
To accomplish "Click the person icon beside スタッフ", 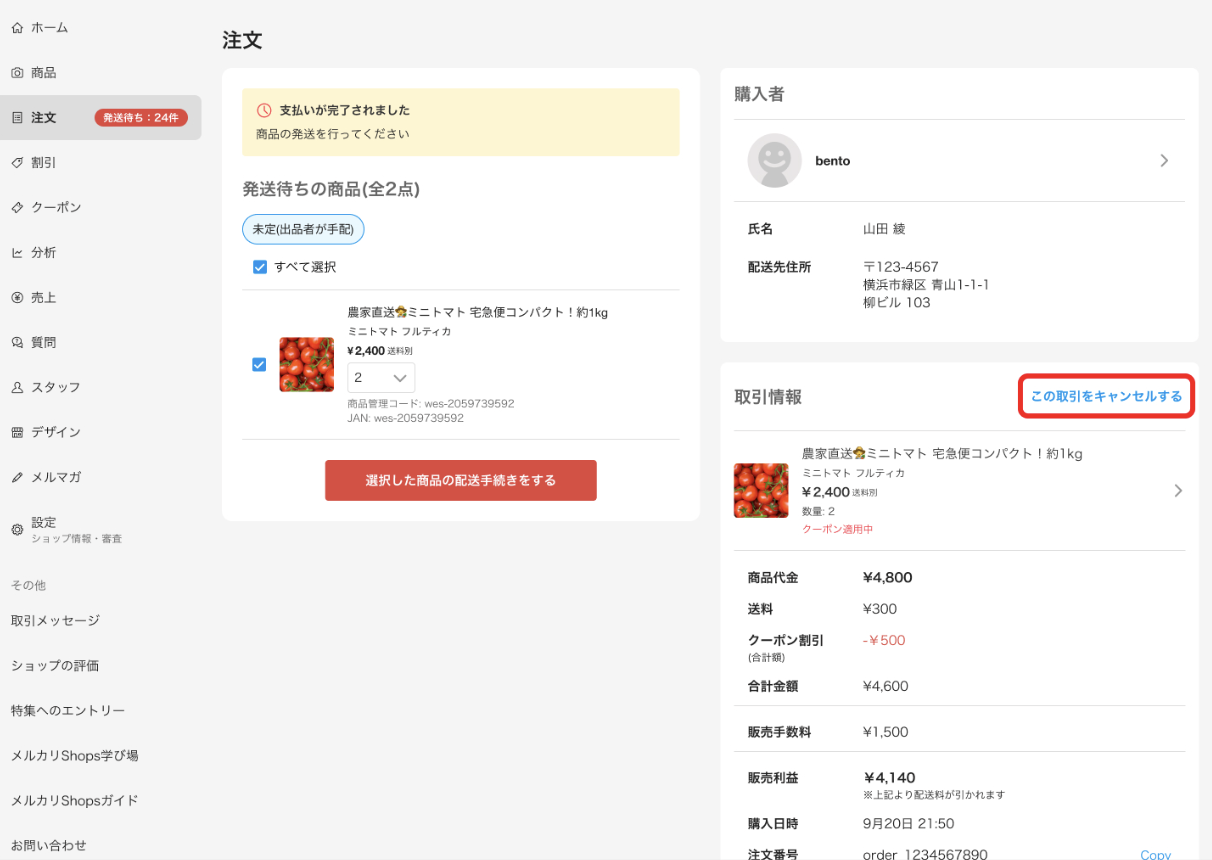I will (x=17, y=387).
